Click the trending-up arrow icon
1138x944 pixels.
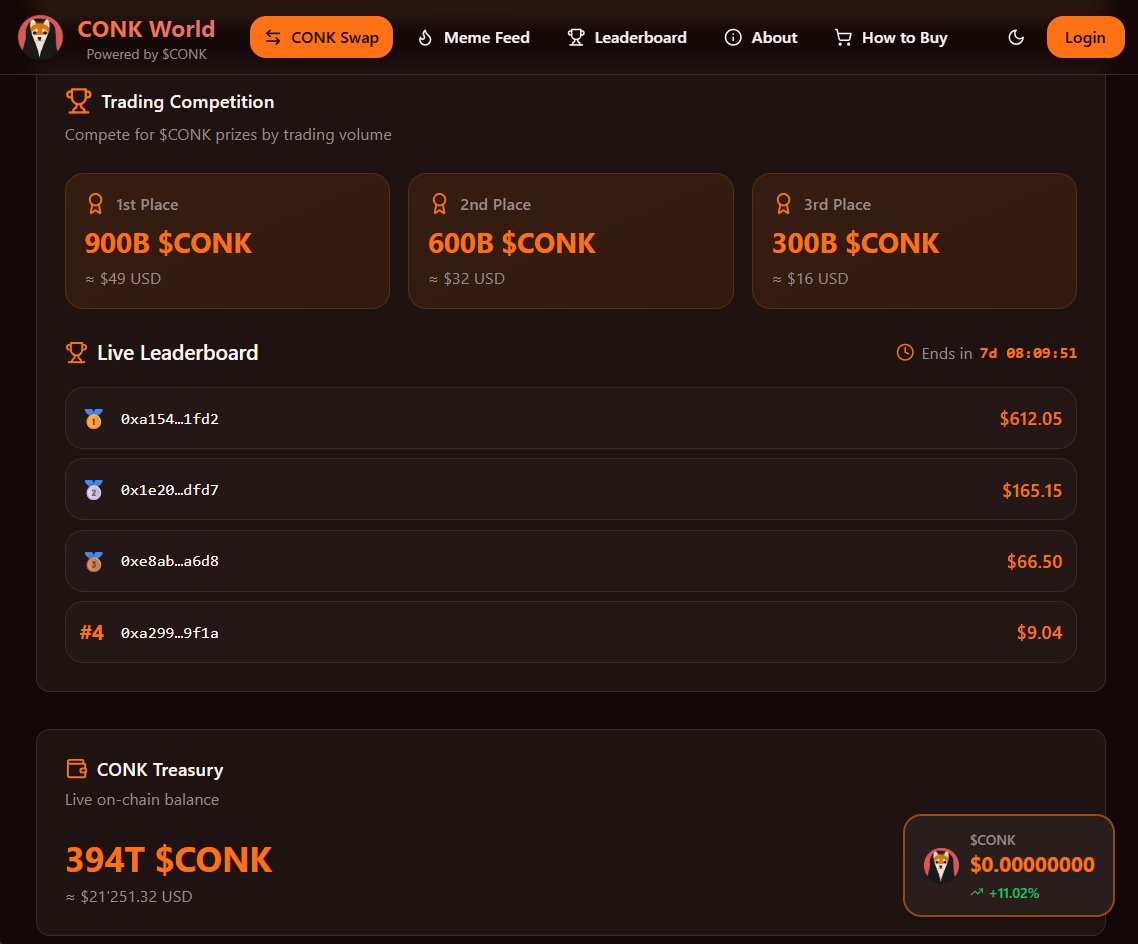(x=977, y=892)
